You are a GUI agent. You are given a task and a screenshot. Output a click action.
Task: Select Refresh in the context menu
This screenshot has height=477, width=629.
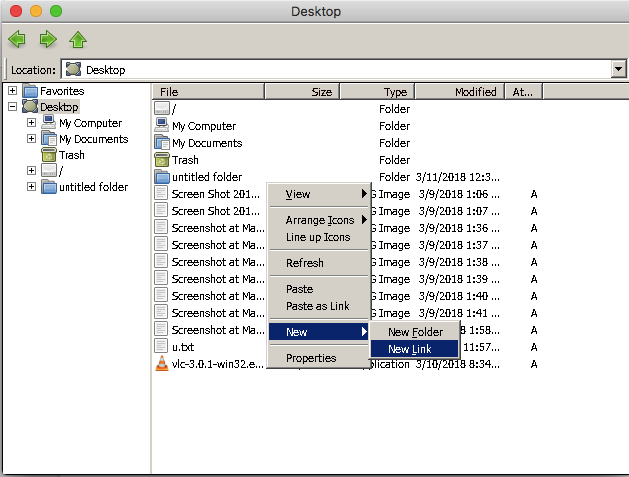[305, 263]
